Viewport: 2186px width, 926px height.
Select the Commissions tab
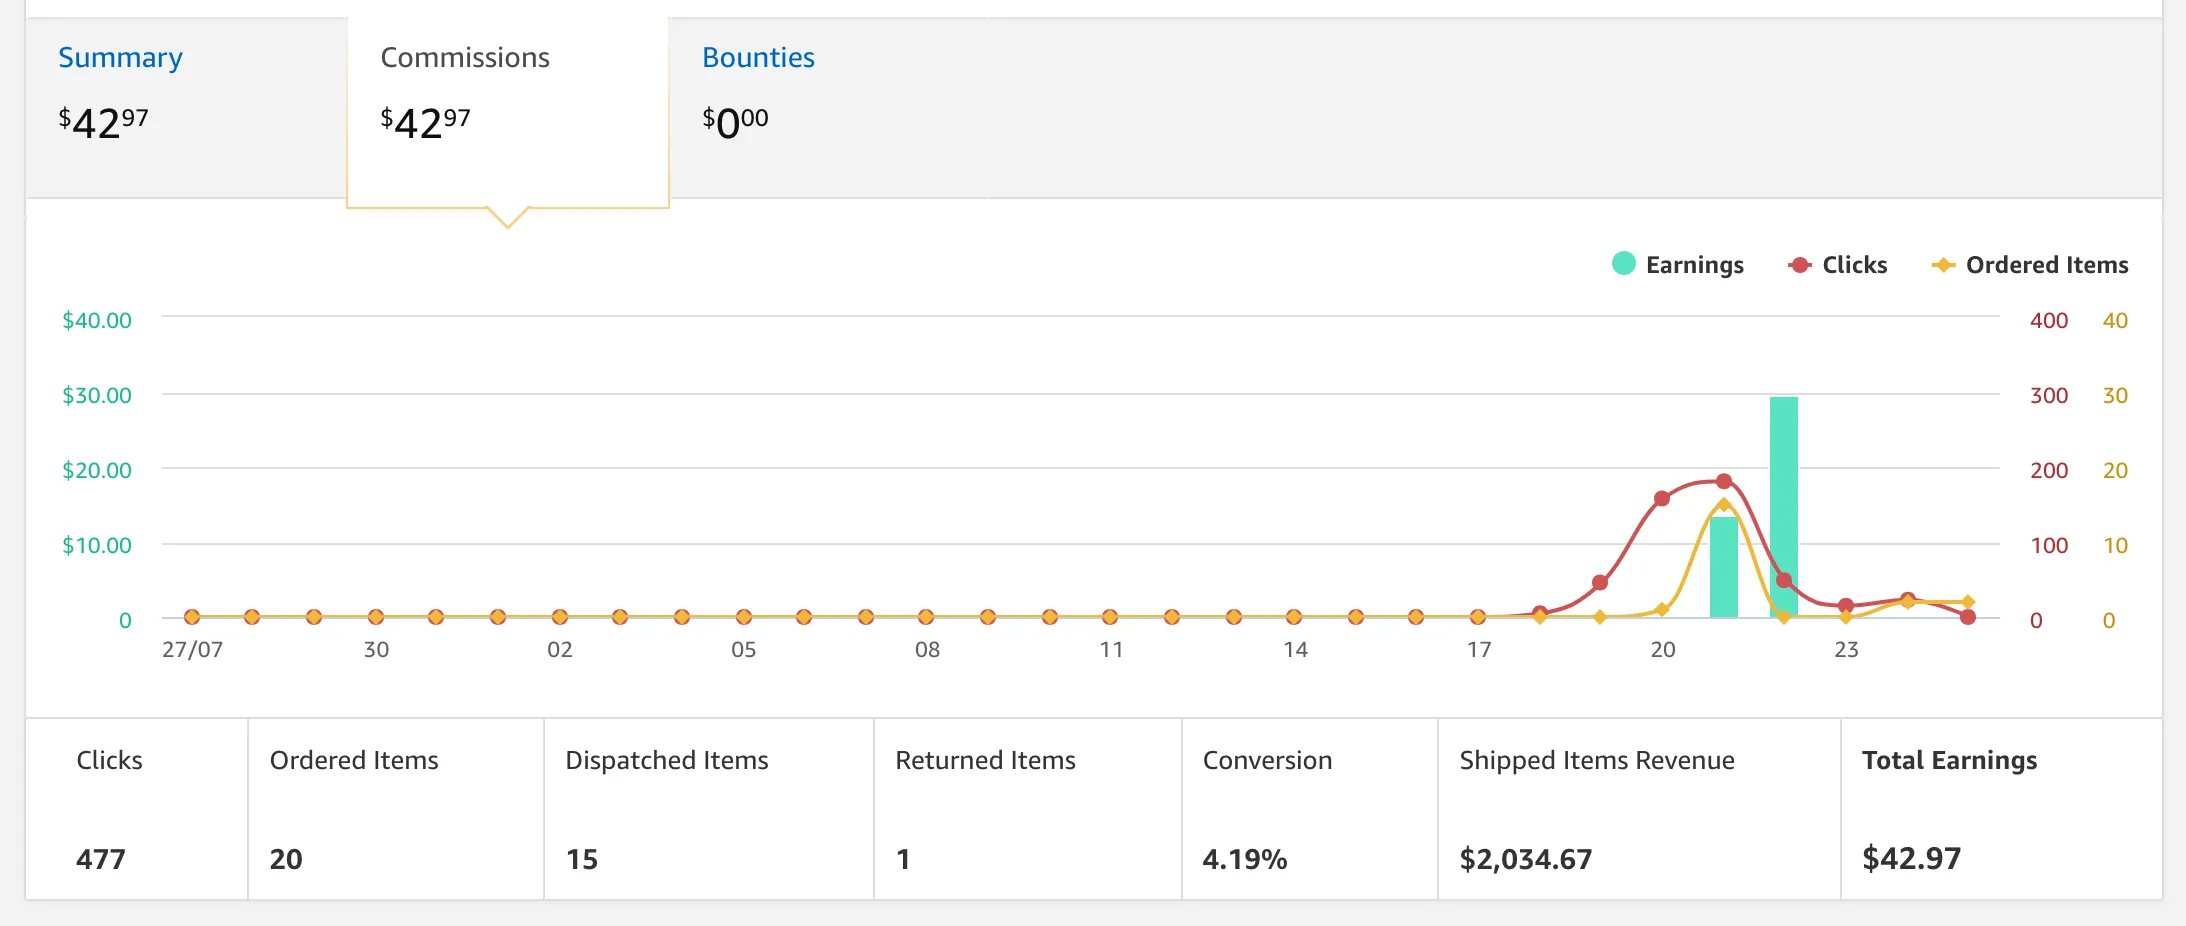464,57
